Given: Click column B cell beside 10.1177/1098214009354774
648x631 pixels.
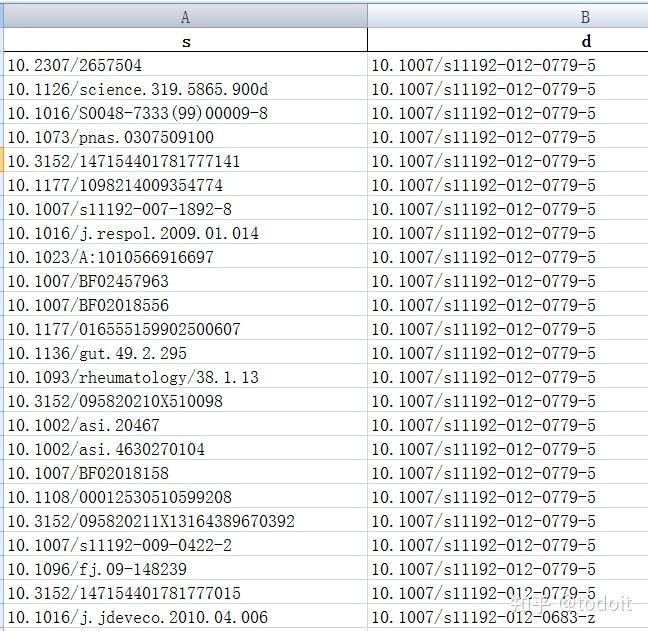Looking at the screenshot, I should [508, 184].
